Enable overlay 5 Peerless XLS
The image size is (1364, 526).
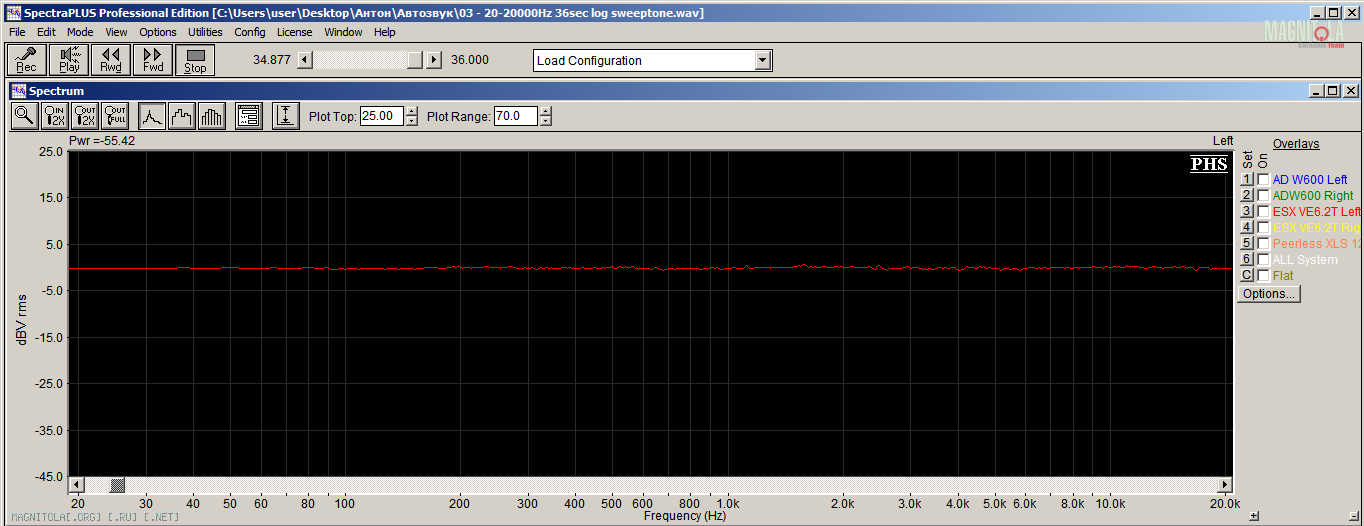[x=1264, y=244]
